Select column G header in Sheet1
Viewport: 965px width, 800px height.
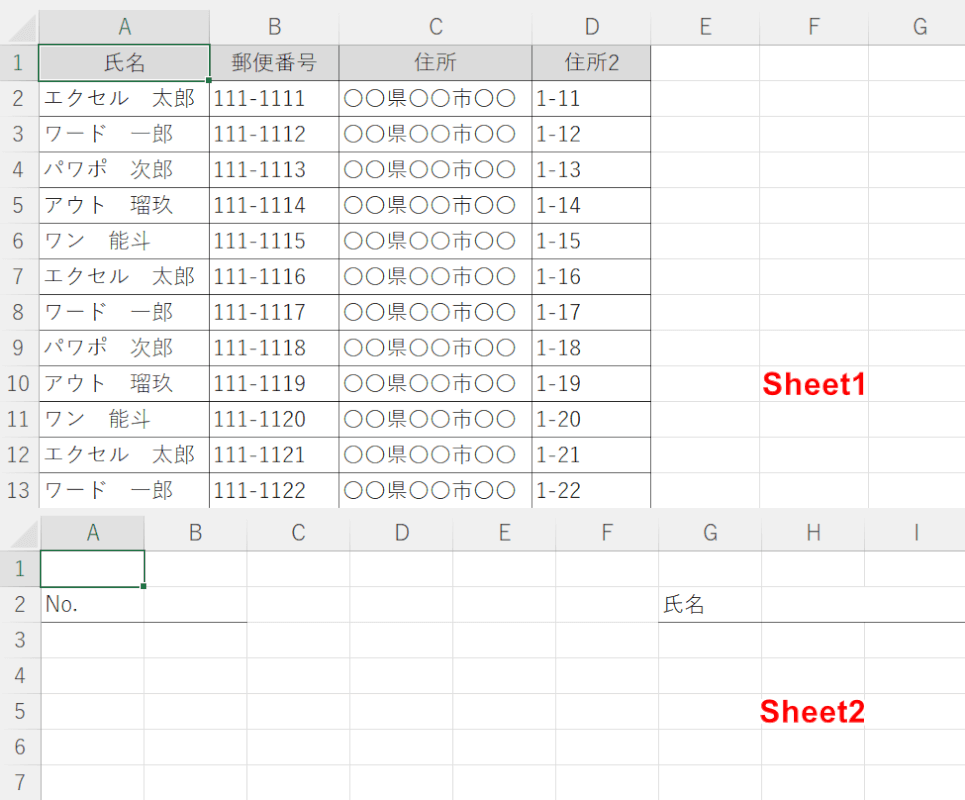click(x=917, y=27)
